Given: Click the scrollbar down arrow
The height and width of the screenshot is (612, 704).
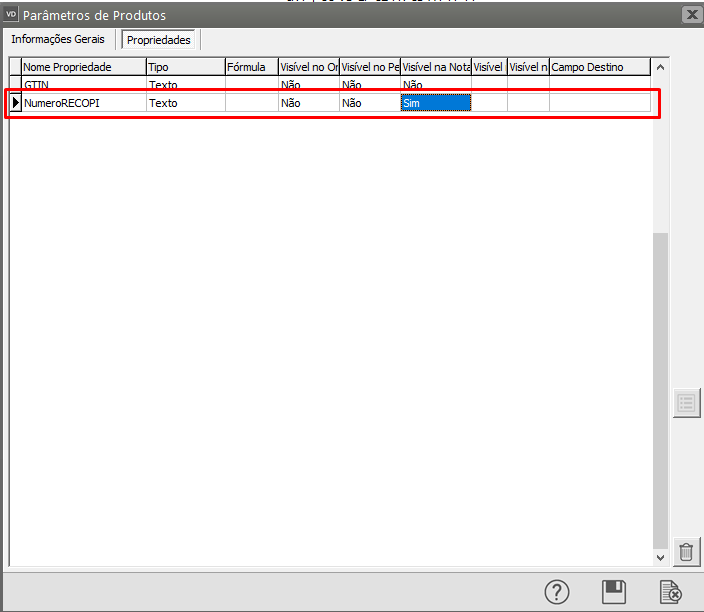Looking at the screenshot, I should 660,558.
